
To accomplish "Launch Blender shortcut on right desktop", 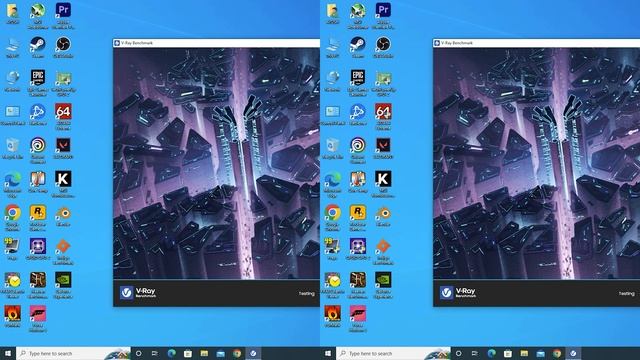I will click(x=383, y=213).
